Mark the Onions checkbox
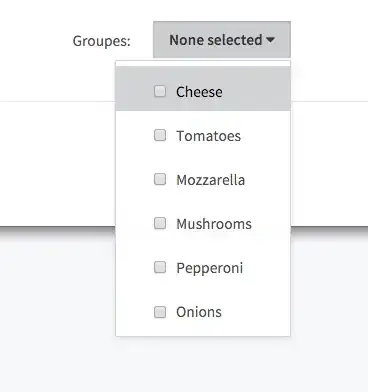This screenshot has height=392, width=368. point(160,312)
